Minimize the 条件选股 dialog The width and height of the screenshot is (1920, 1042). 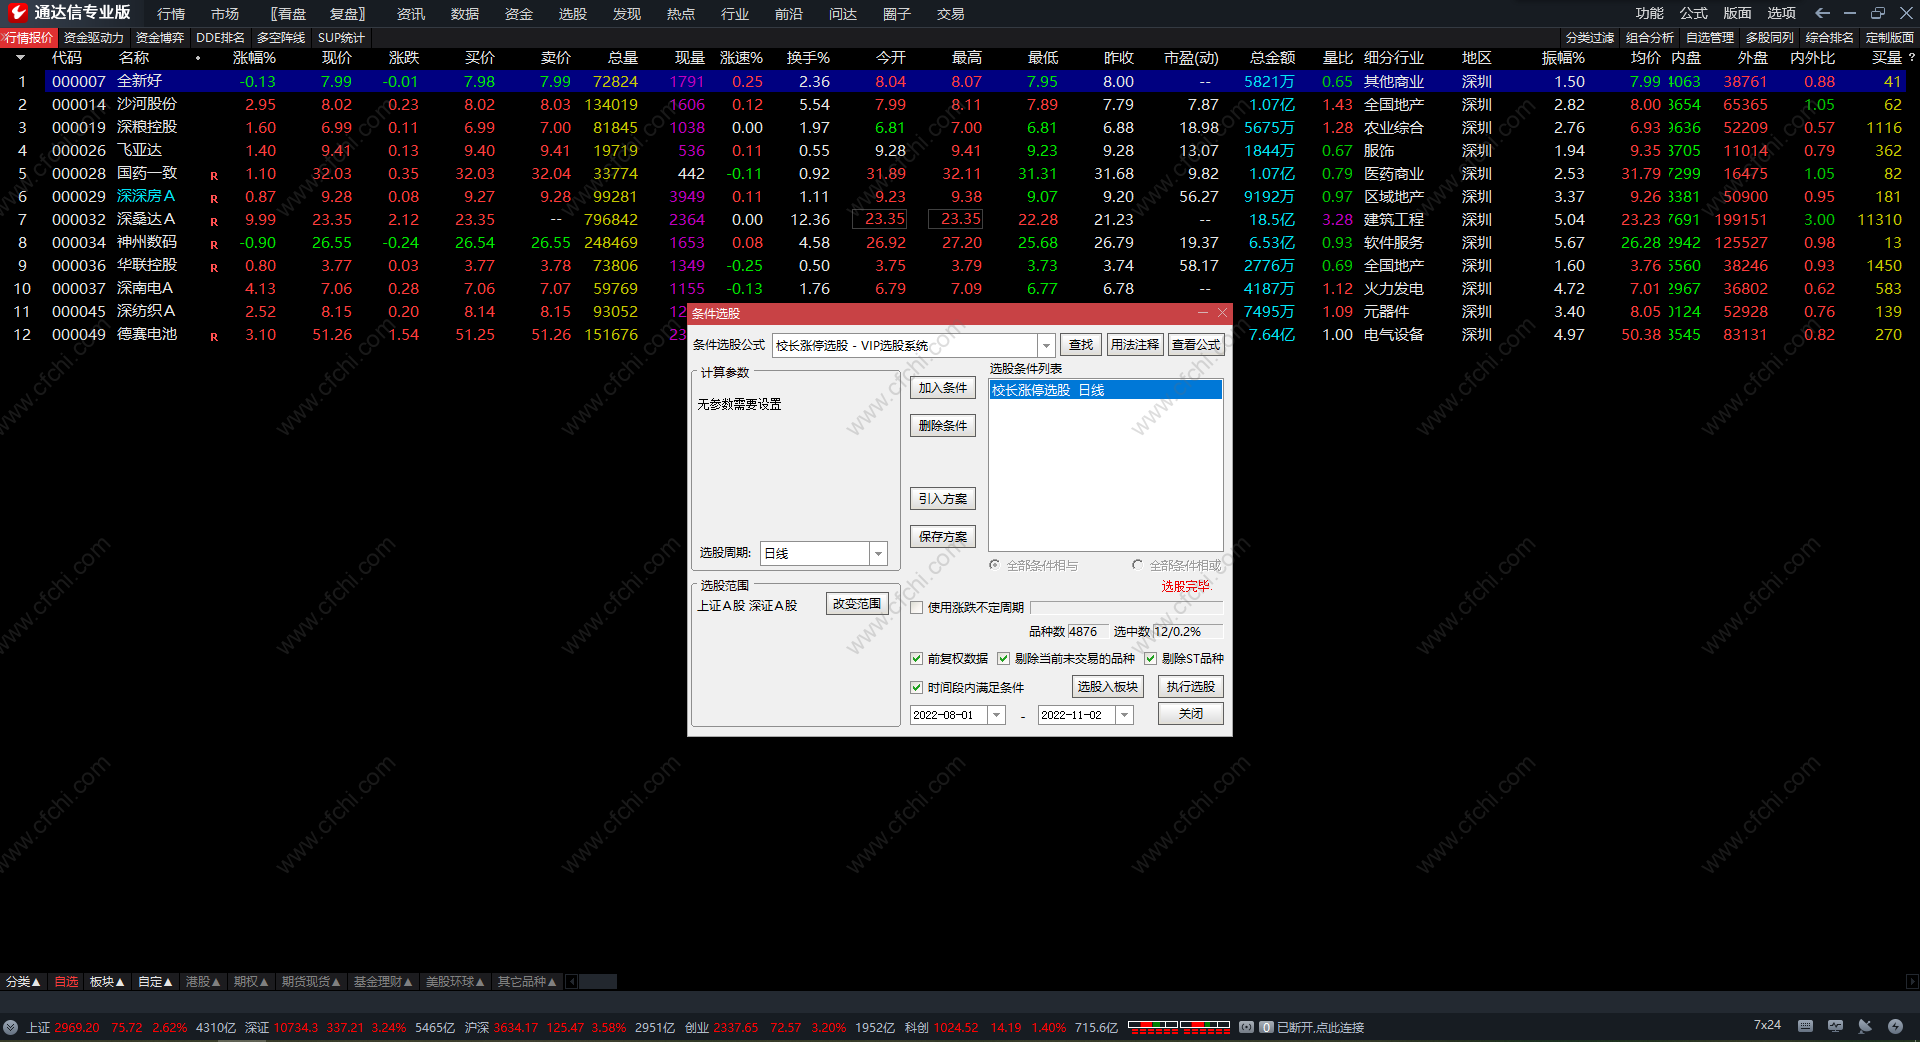click(1203, 313)
